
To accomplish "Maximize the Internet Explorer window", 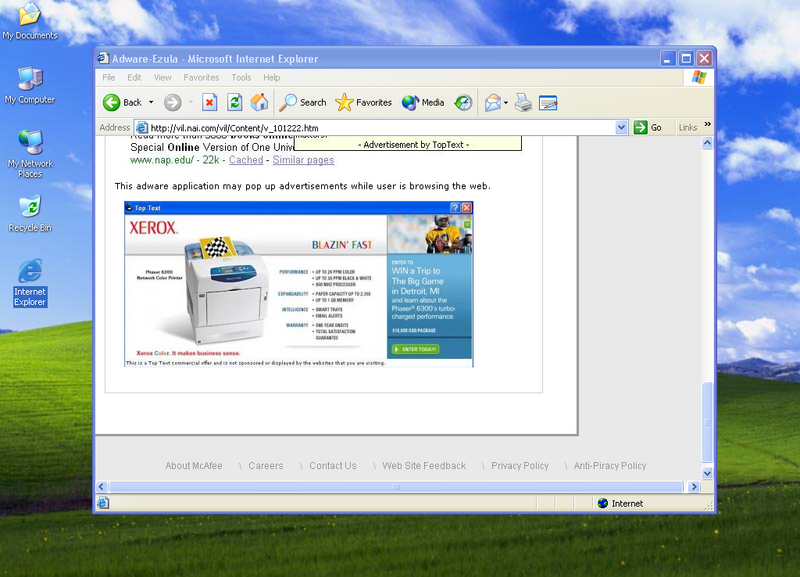I will pyautogui.click(x=686, y=59).
